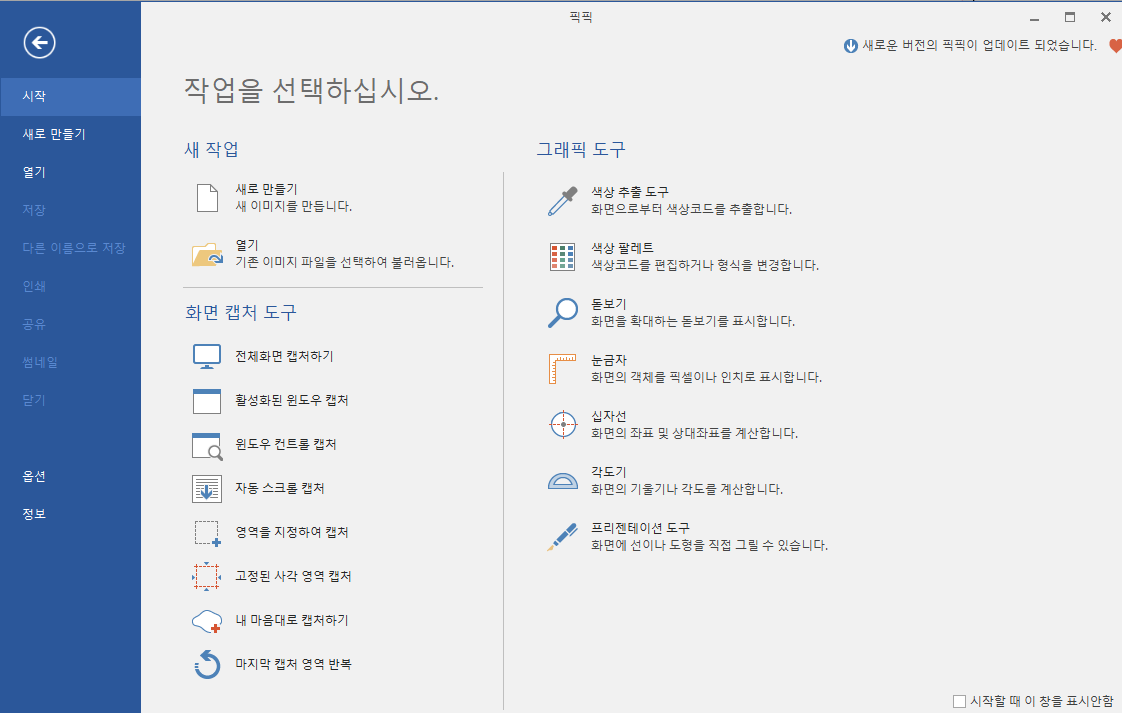
Task: Click the blue update download icon
Action: pos(851,46)
